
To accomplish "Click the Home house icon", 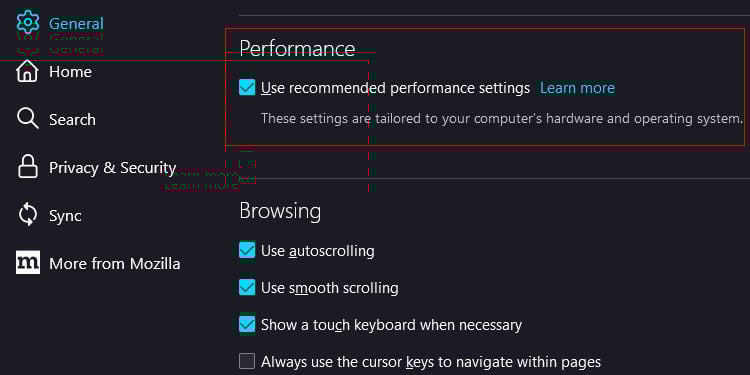I will pos(27,71).
